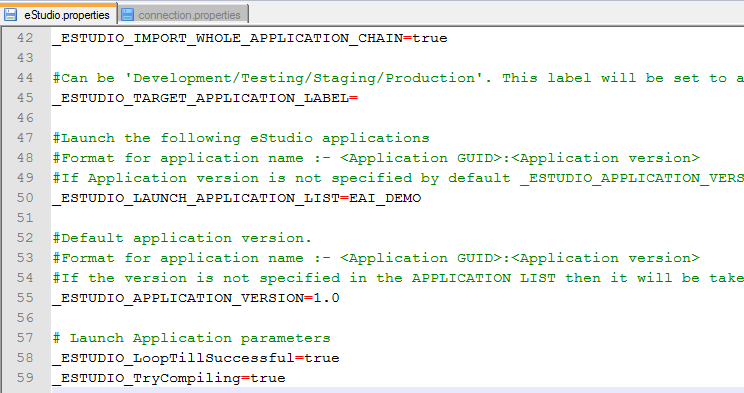Click the '# Launch Application parameters' comment
Screen dimensions: 744x393
[192, 338]
